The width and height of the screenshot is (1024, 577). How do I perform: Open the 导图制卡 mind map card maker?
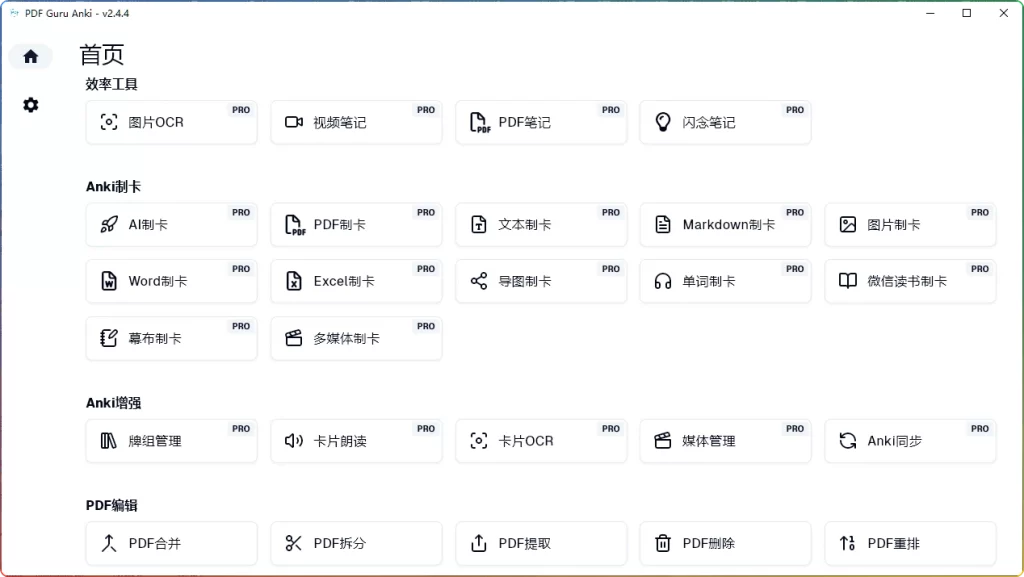coord(541,281)
